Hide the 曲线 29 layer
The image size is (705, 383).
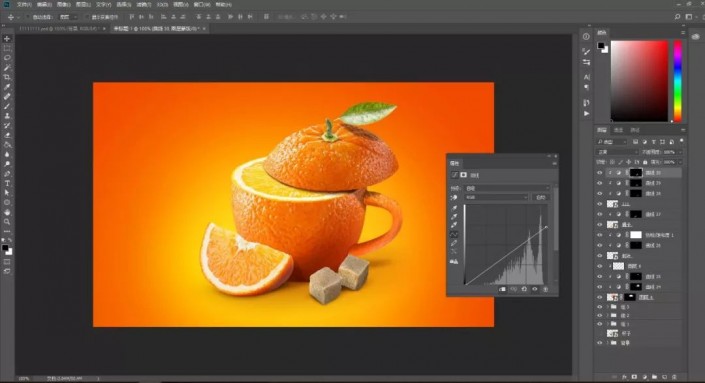tap(599, 183)
